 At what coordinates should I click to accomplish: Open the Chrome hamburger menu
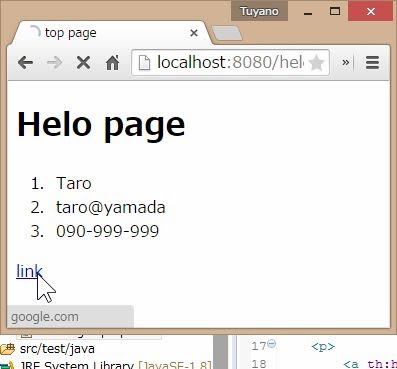click(372, 62)
